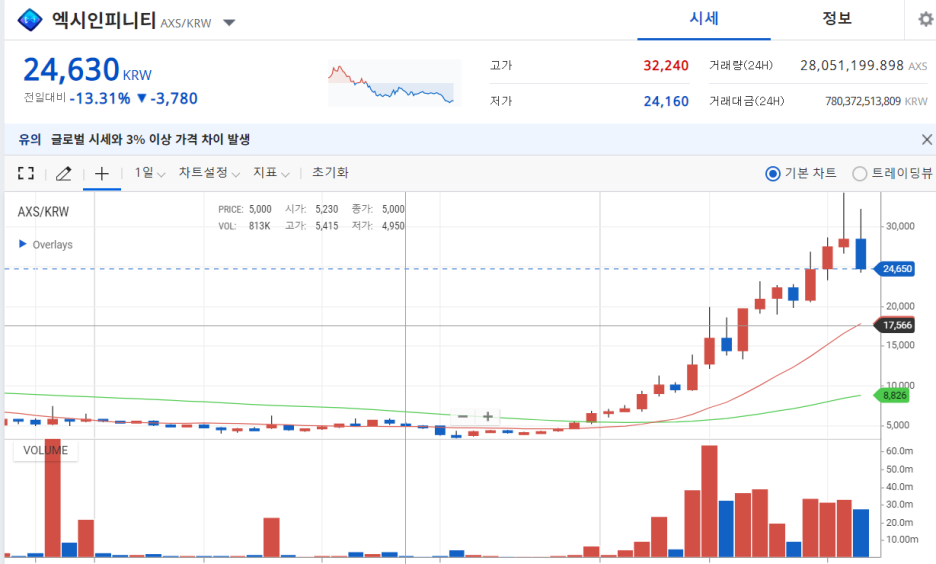Click the -13.31% change percentage

click(x=100, y=98)
